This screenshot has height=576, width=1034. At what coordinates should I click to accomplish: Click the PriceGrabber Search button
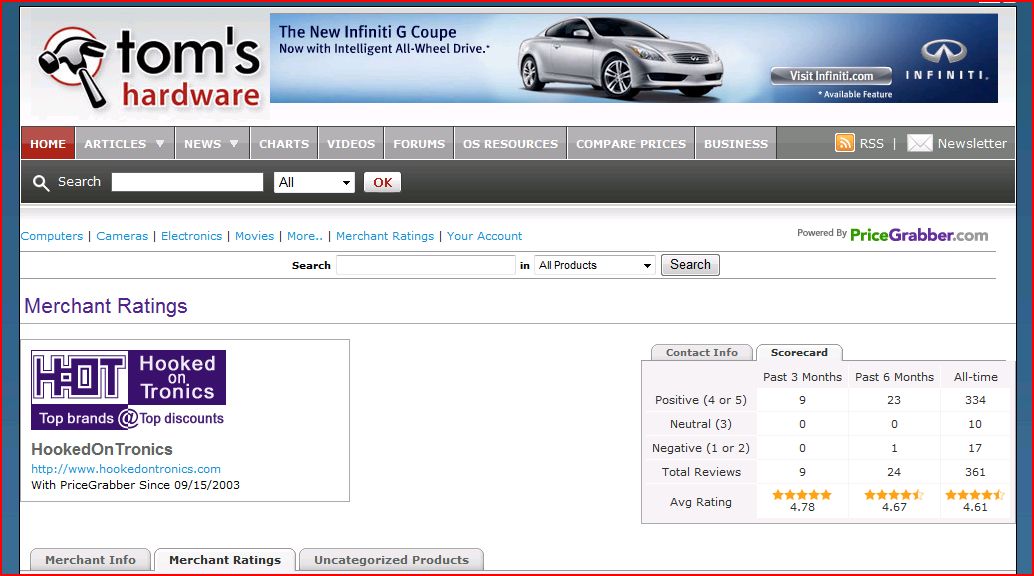(x=690, y=265)
